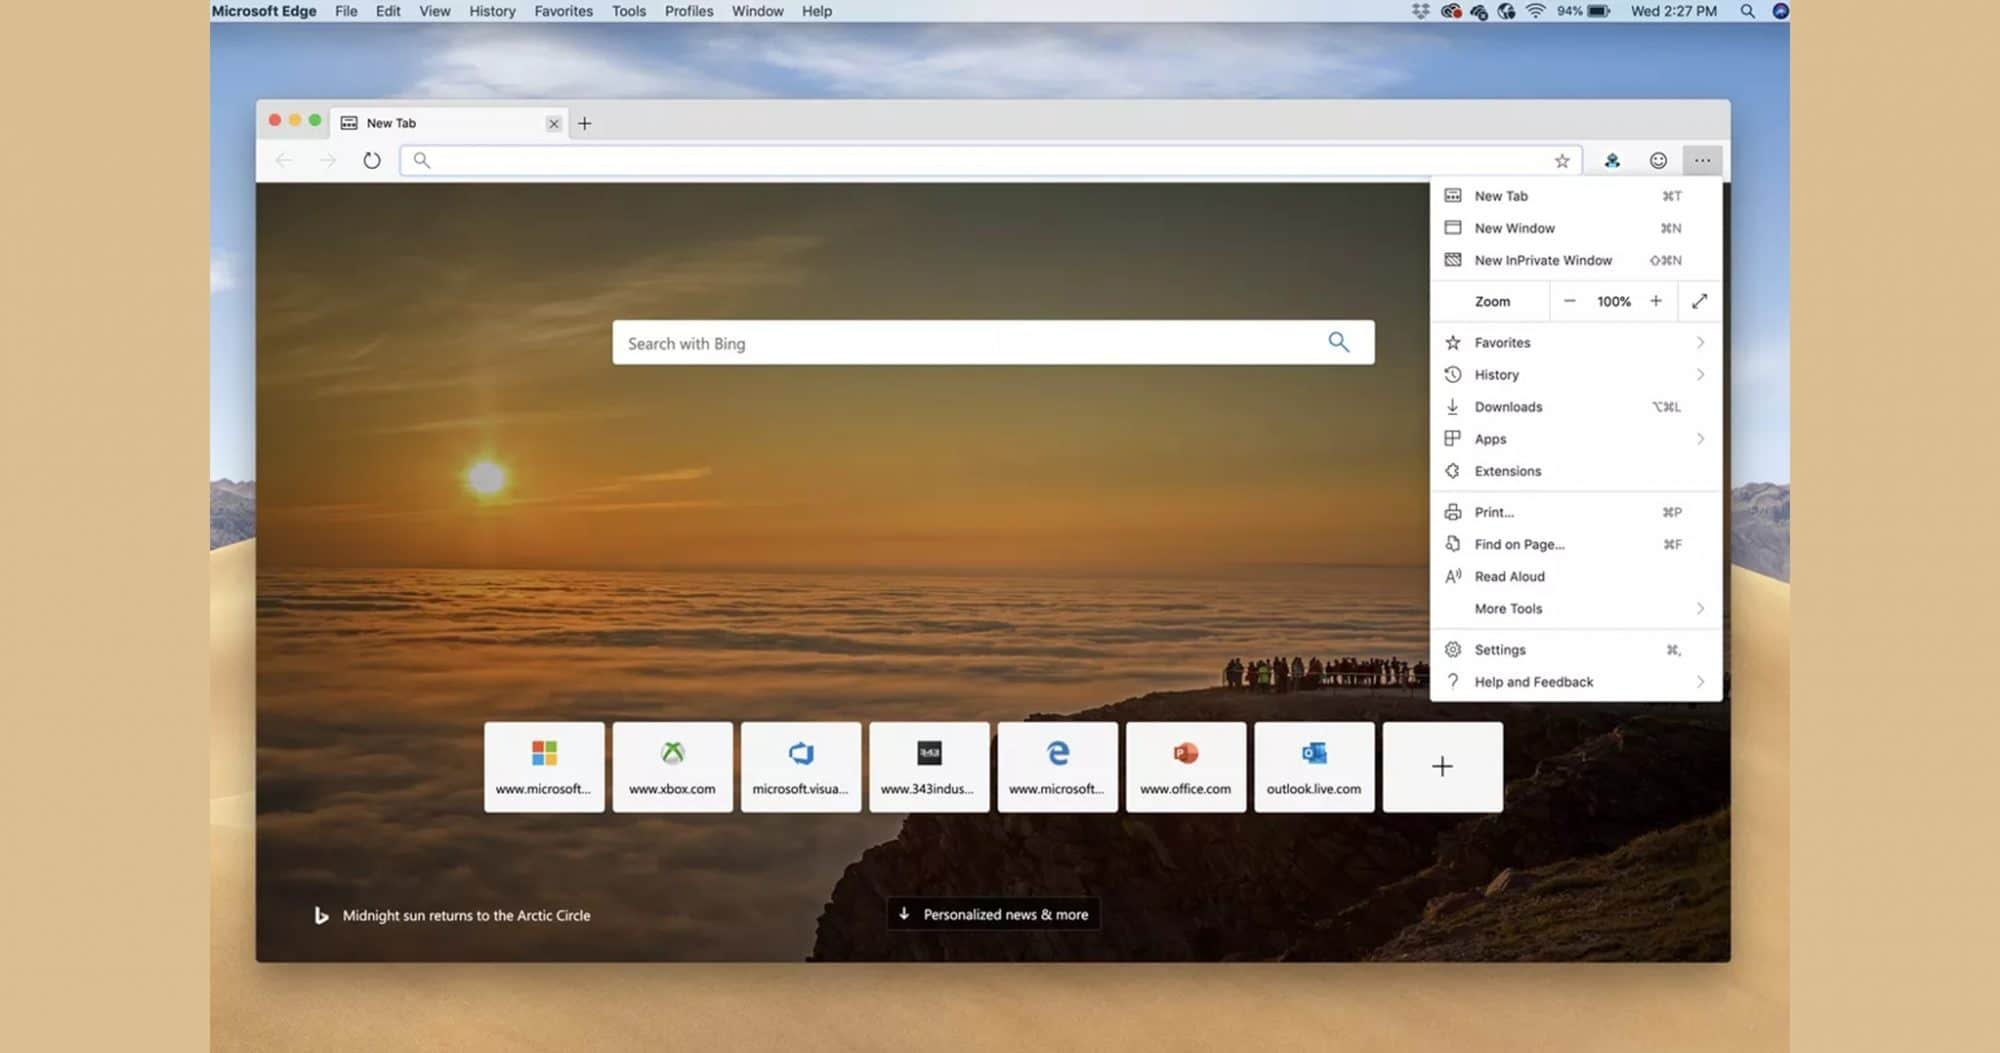Click in the address bar
Image resolution: width=2000 pixels, height=1053 pixels.
[990, 160]
